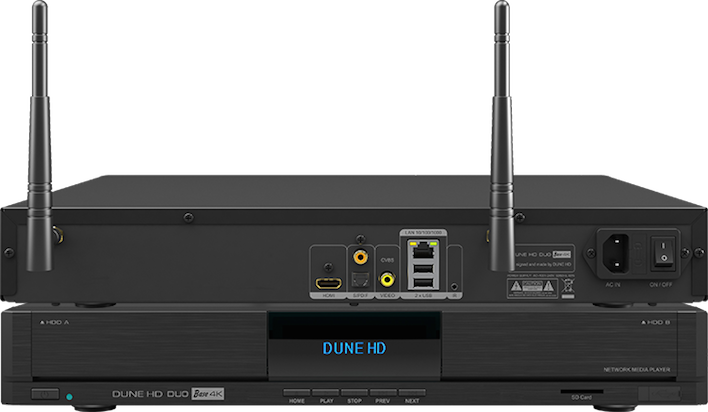708x412 pixels.
Task: Flip the ON / OFF rocker switch
Action: pos(663,253)
